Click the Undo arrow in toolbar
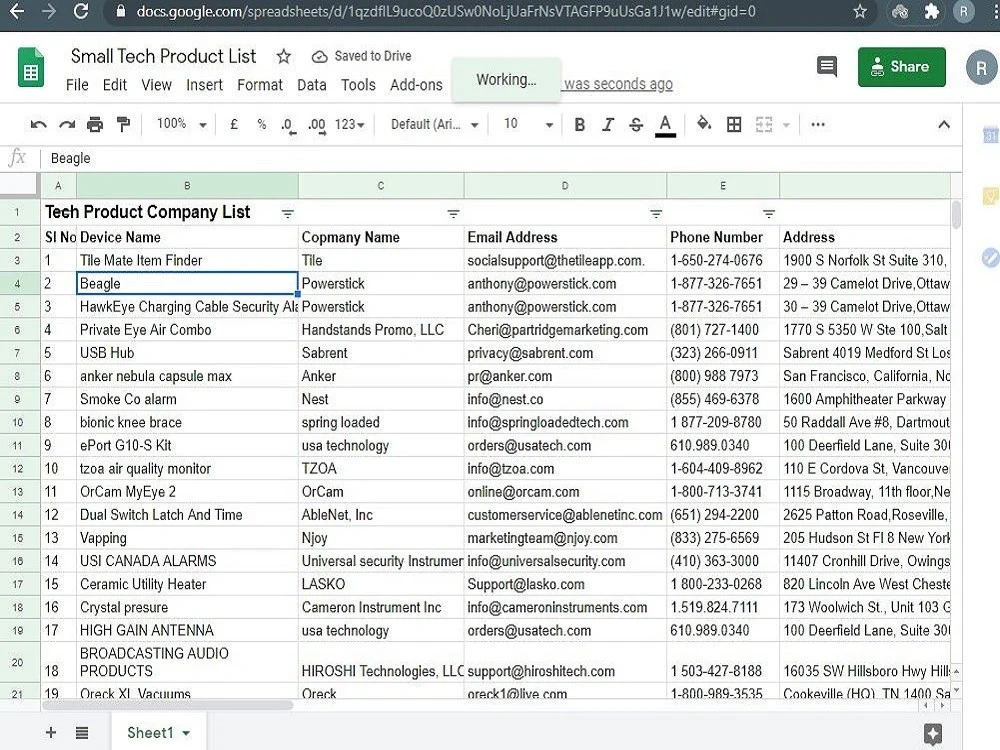The image size is (1000, 750). pyautogui.click(x=38, y=124)
